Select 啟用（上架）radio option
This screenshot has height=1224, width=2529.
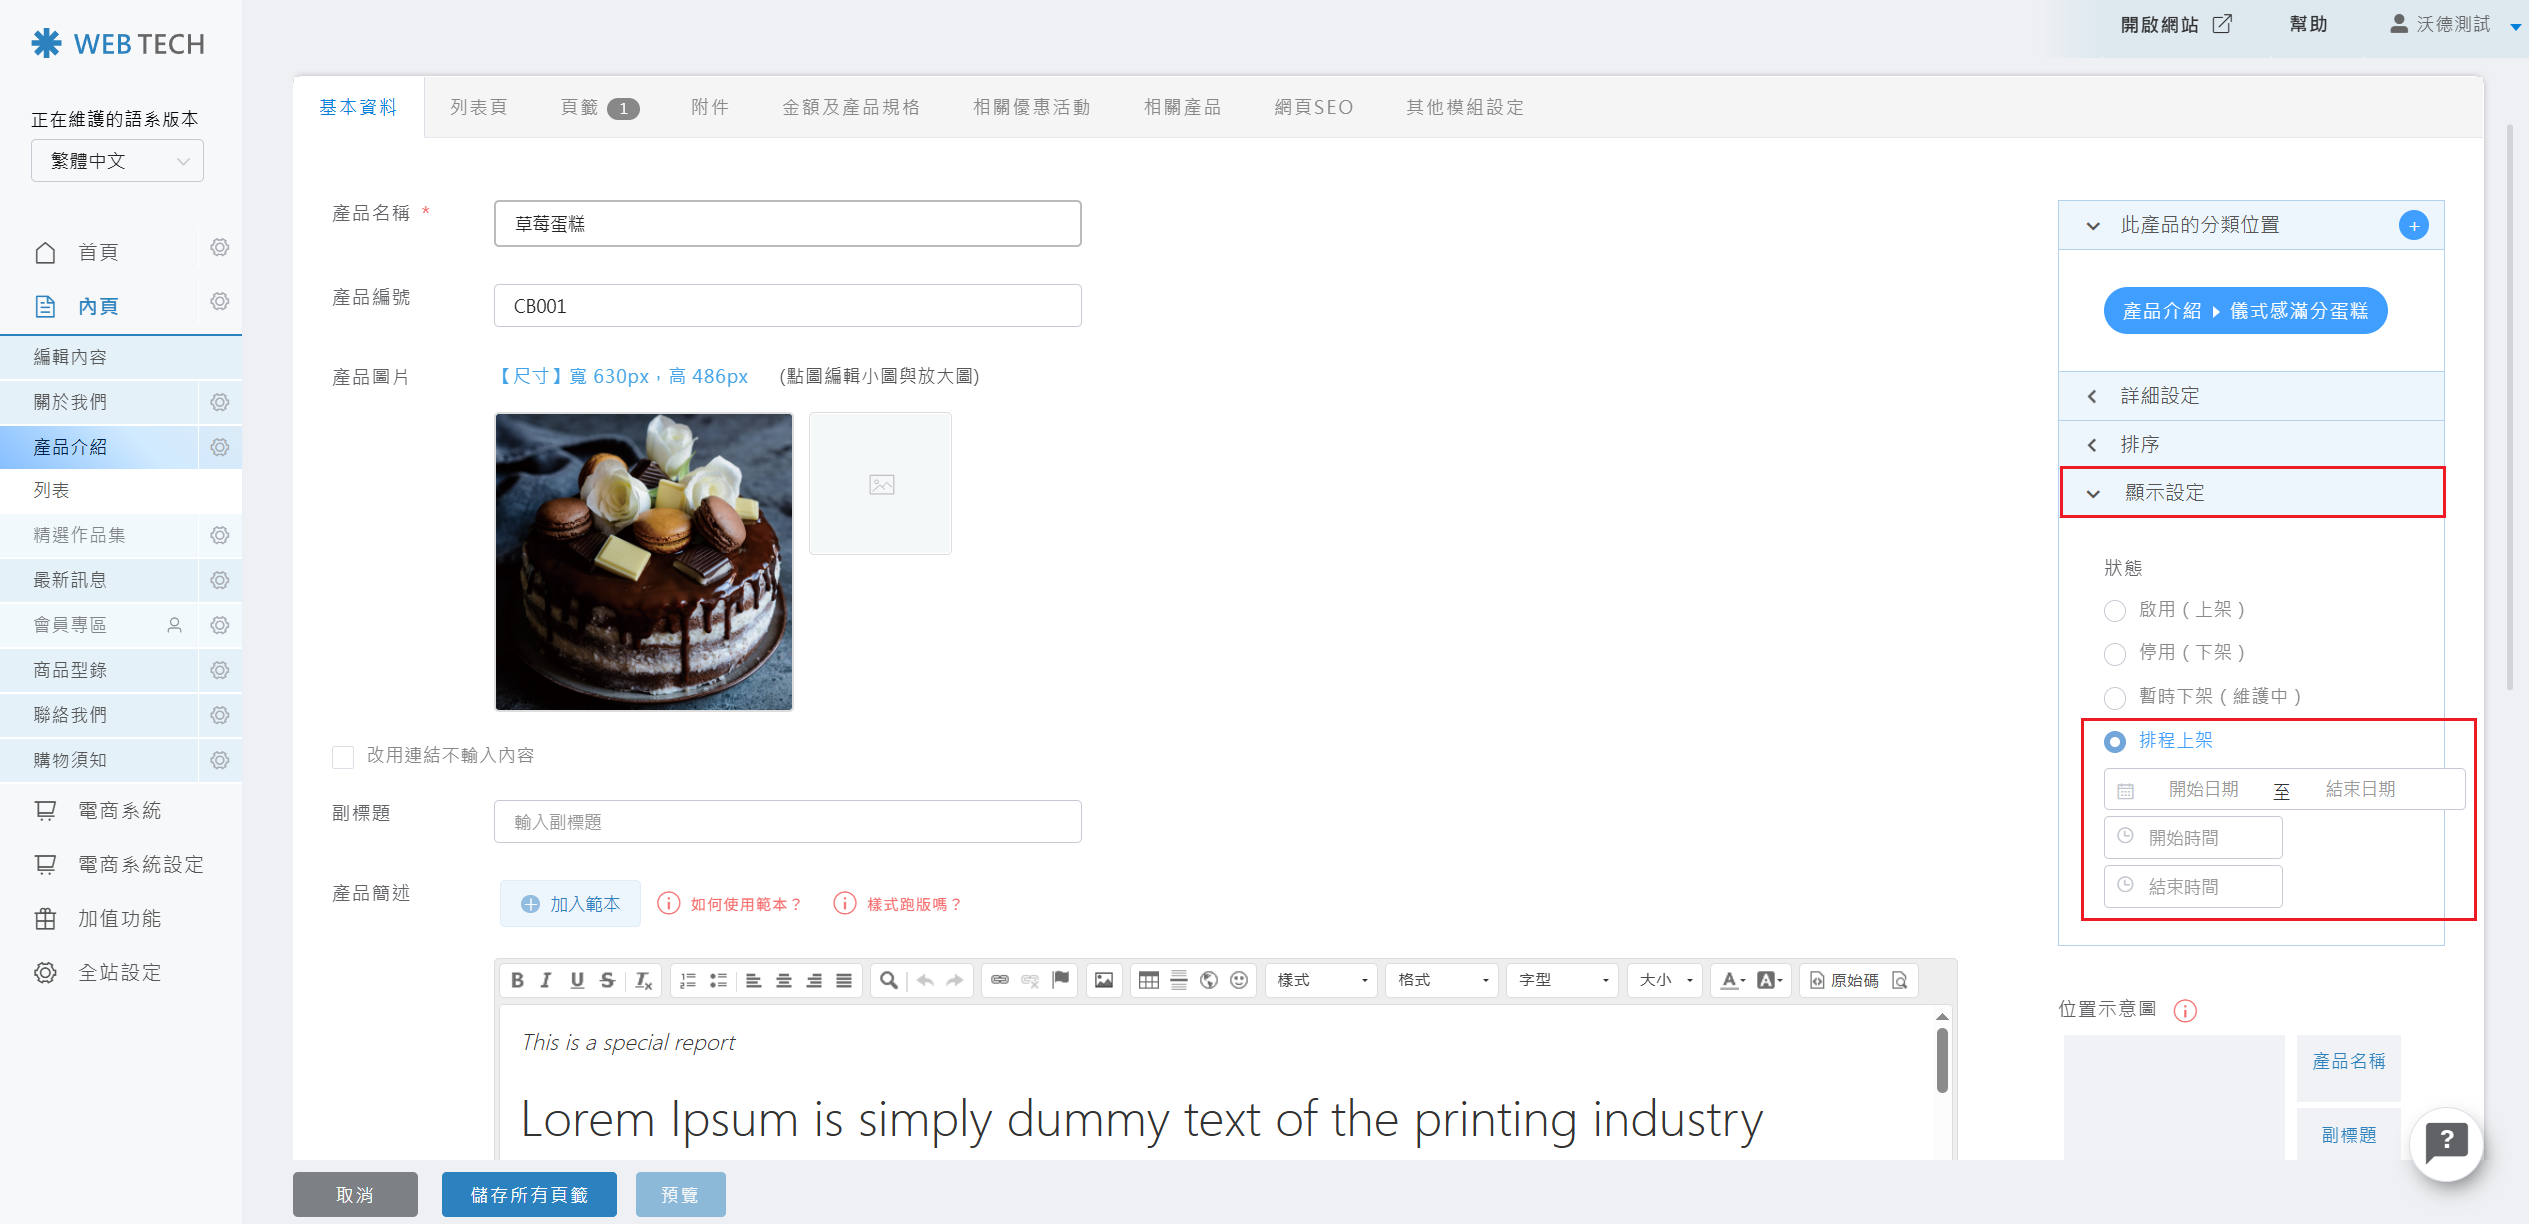pos(2114,610)
